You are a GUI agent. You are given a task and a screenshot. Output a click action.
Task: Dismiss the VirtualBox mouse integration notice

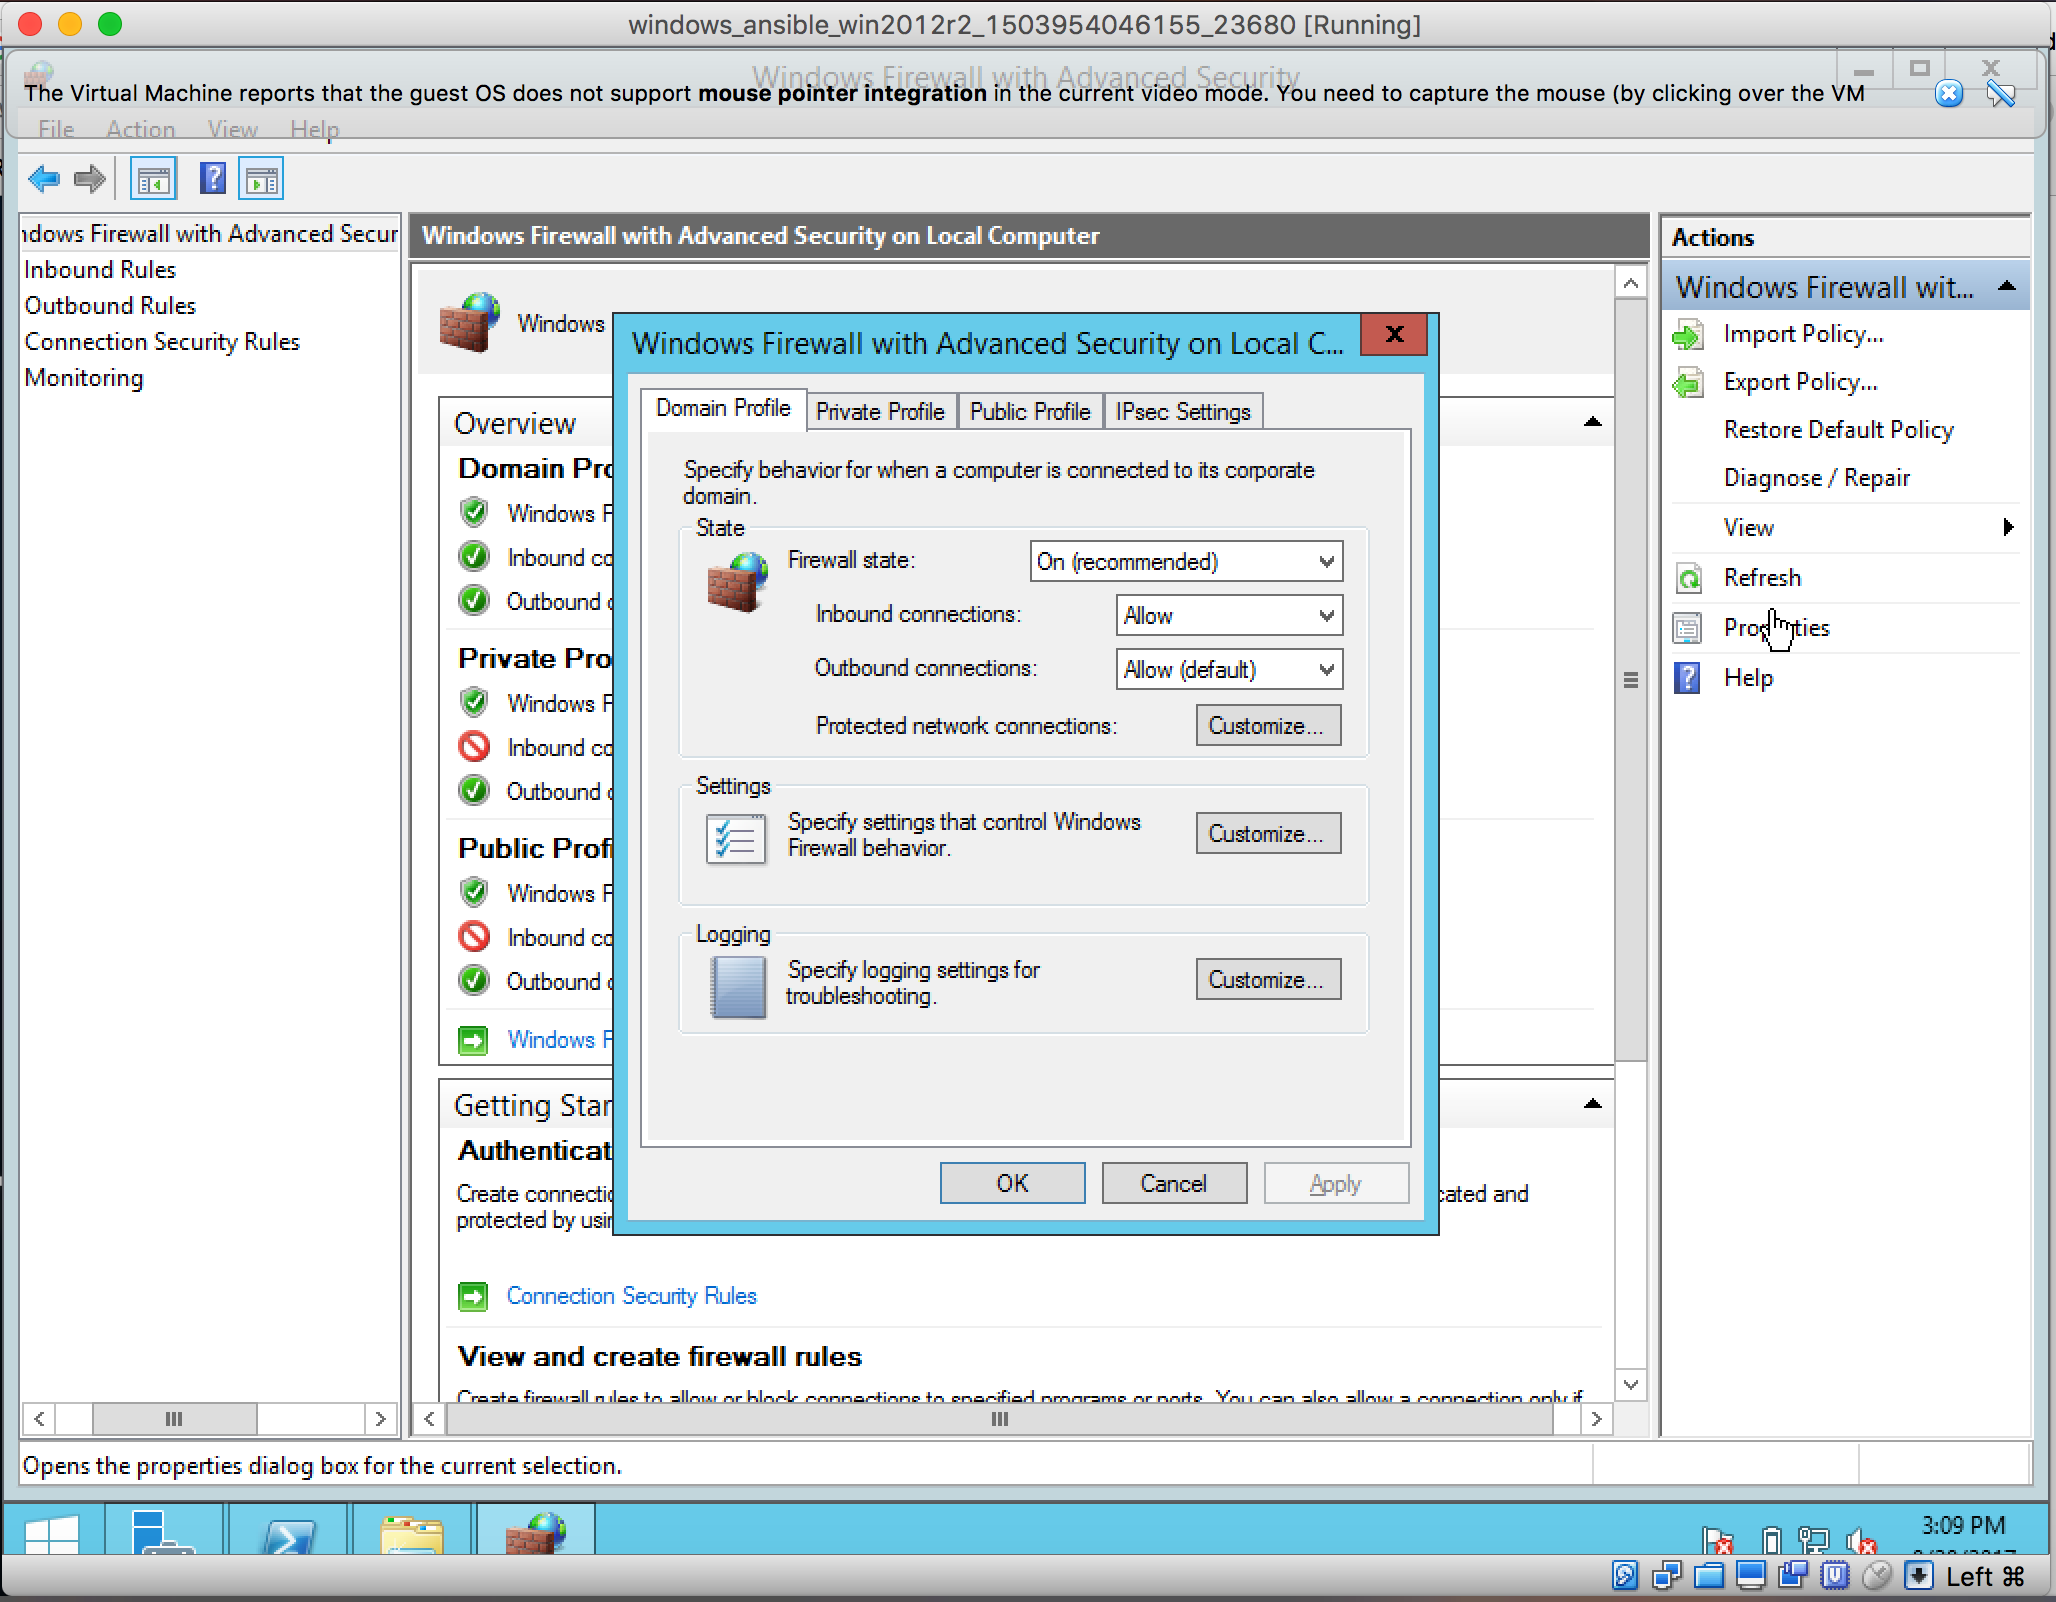(x=1949, y=94)
